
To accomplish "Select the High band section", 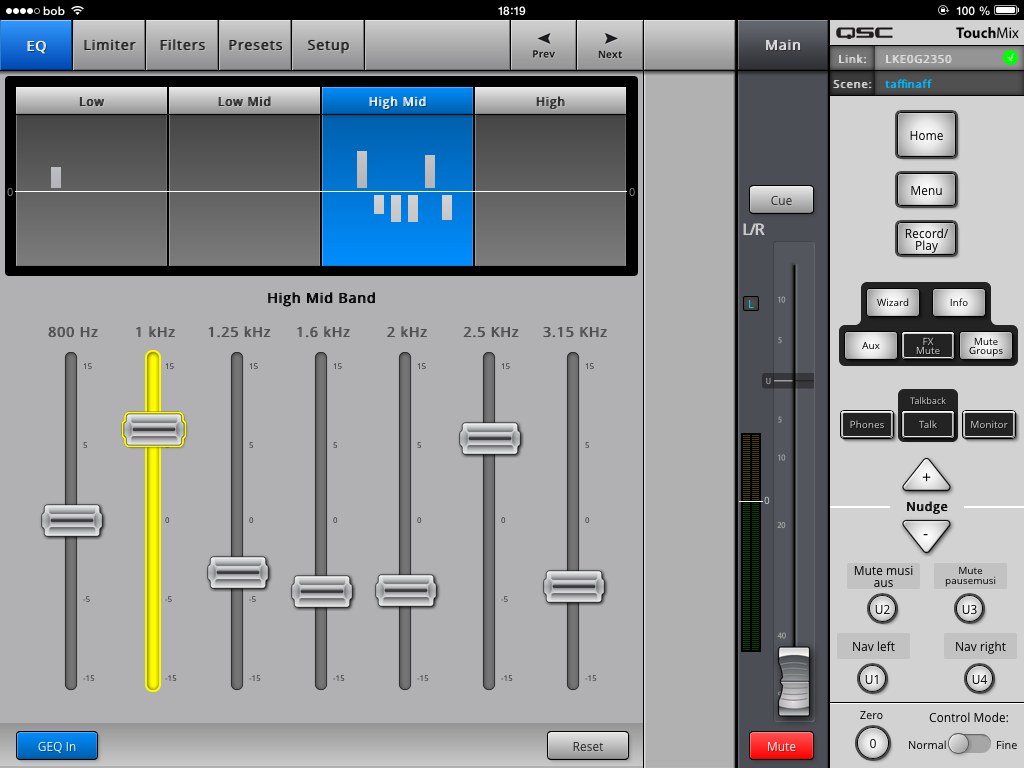I will click(550, 176).
